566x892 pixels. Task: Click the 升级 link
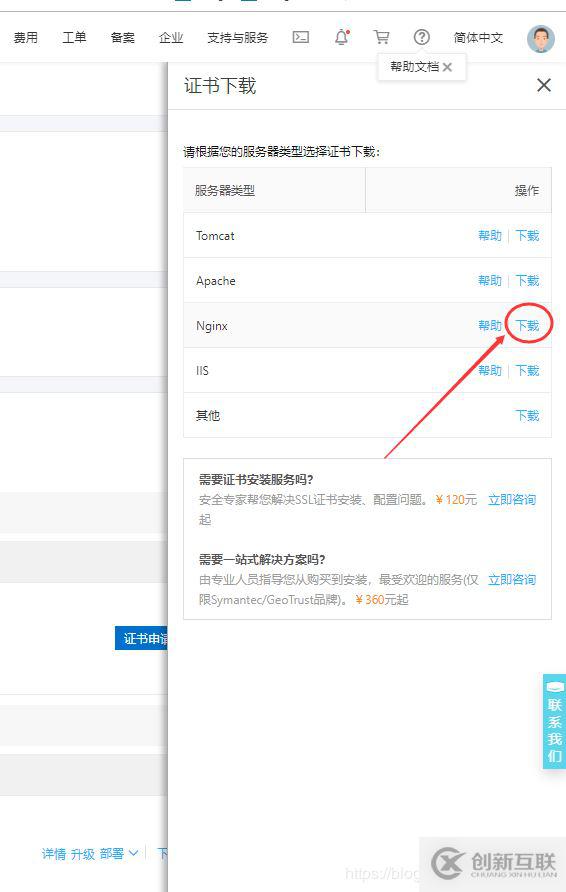(x=83, y=854)
